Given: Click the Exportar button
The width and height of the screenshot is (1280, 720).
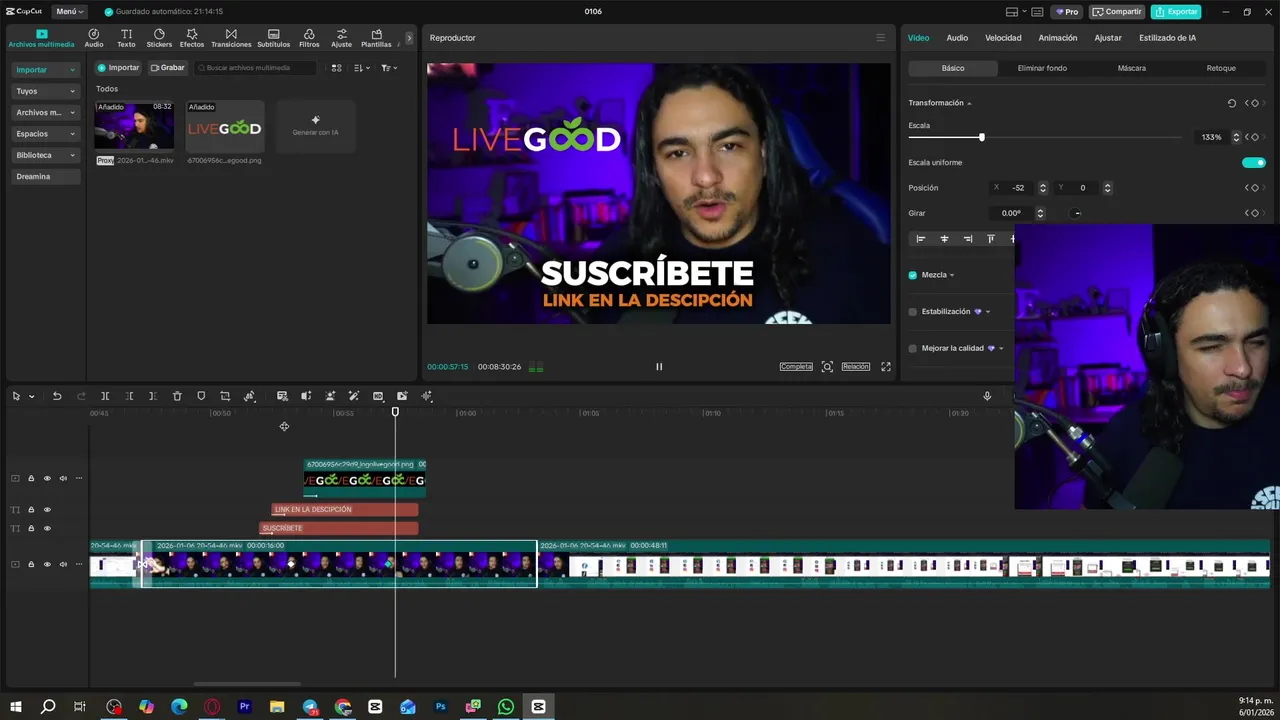Looking at the screenshot, I should point(1176,12).
